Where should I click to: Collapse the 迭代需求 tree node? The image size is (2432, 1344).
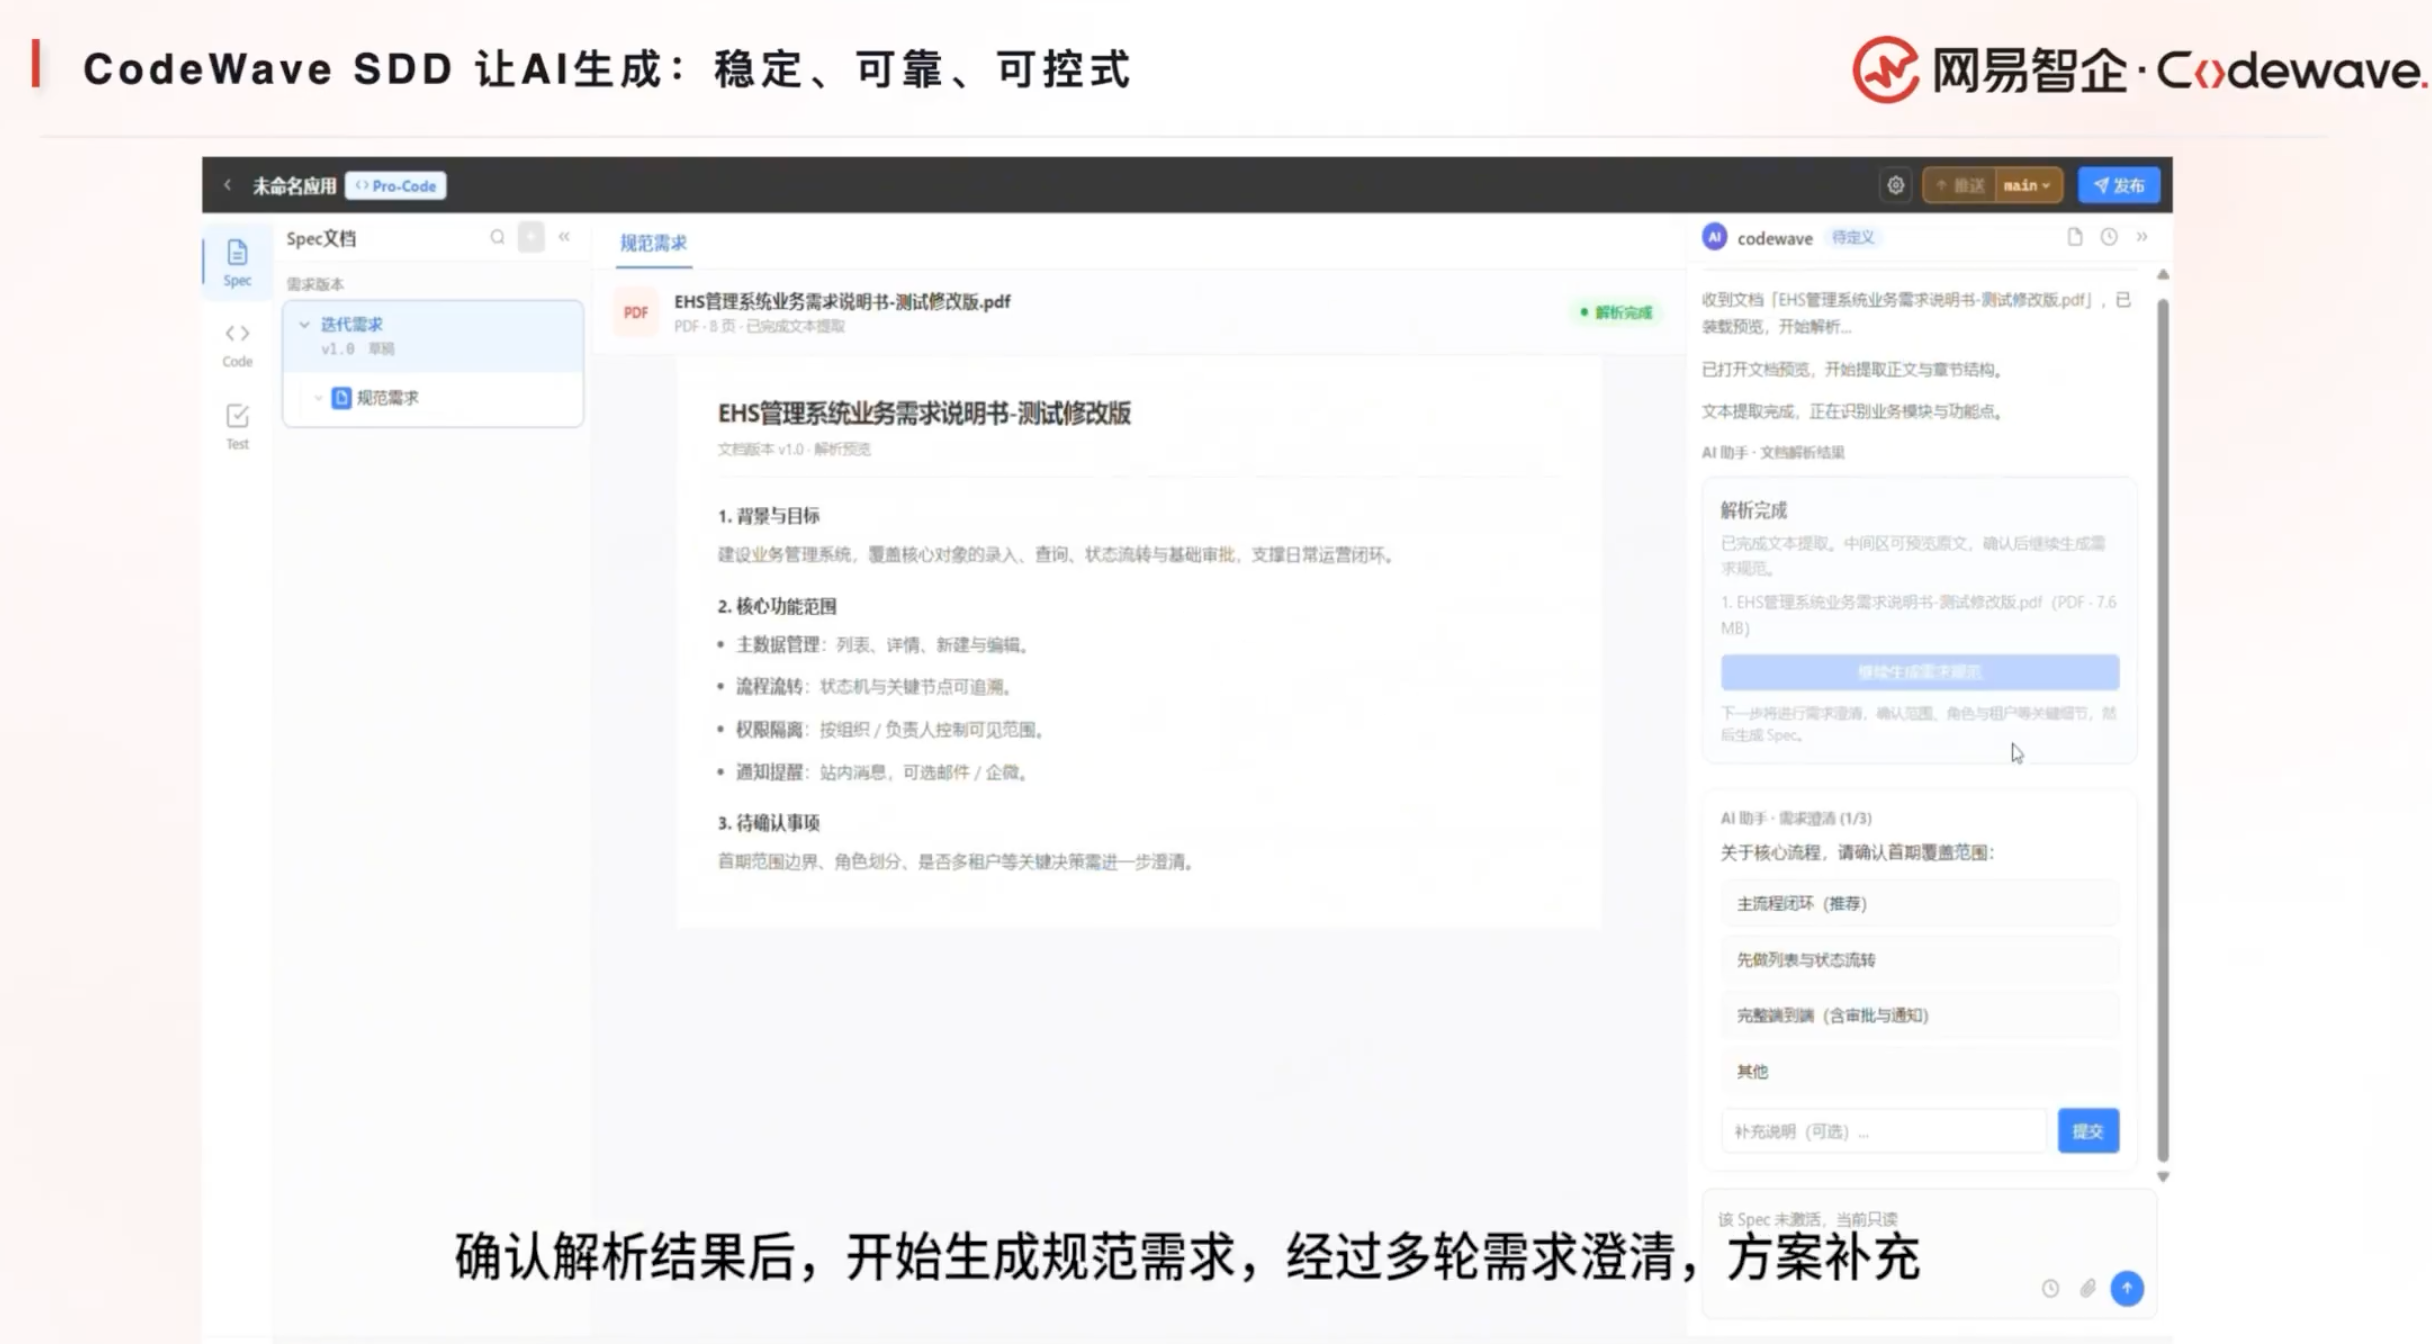[x=304, y=324]
